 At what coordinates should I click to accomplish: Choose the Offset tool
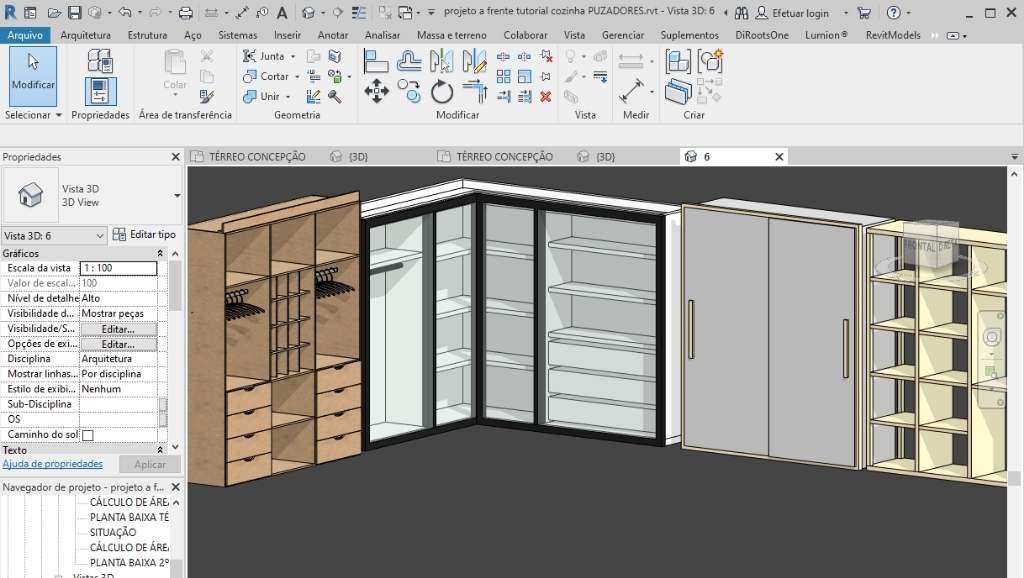coord(409,61)
